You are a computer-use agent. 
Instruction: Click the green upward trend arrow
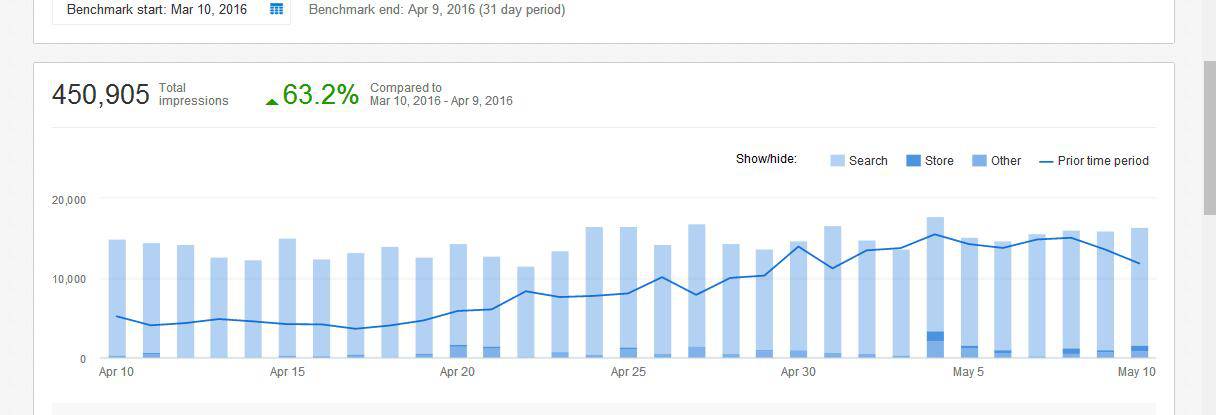point(272,101)
